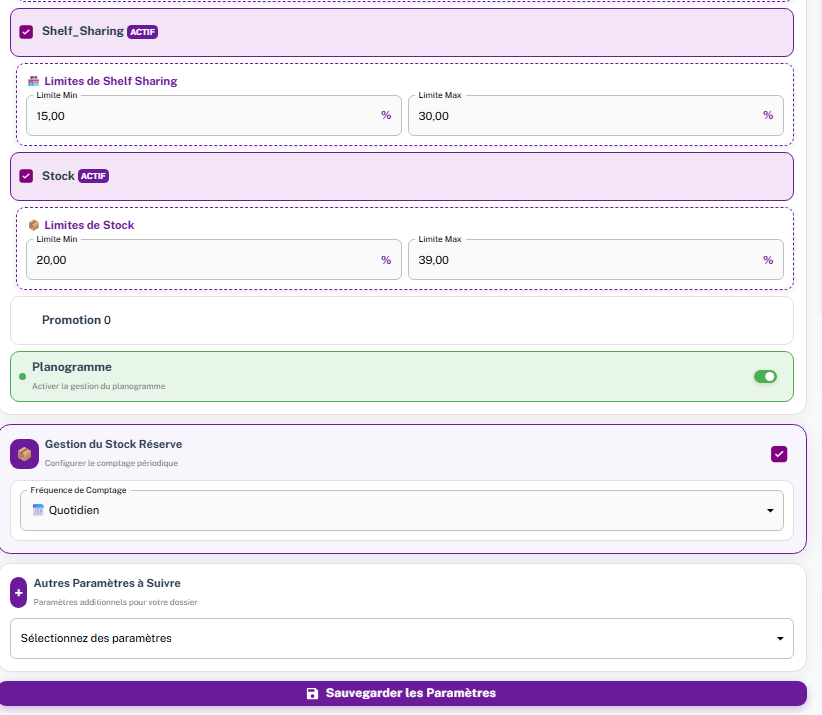Click the package icon beside Gestion du Stock Réserve

pos(25,454)
